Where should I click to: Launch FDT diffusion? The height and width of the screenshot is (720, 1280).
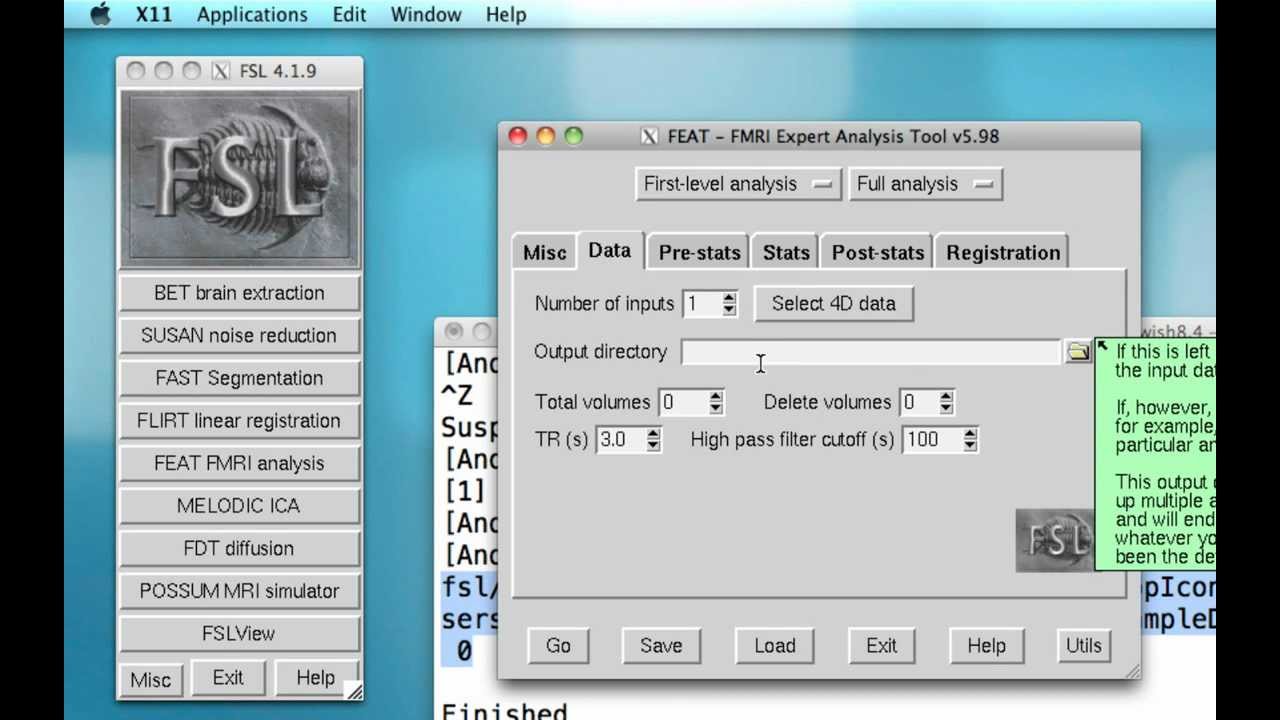pos(239,549)
